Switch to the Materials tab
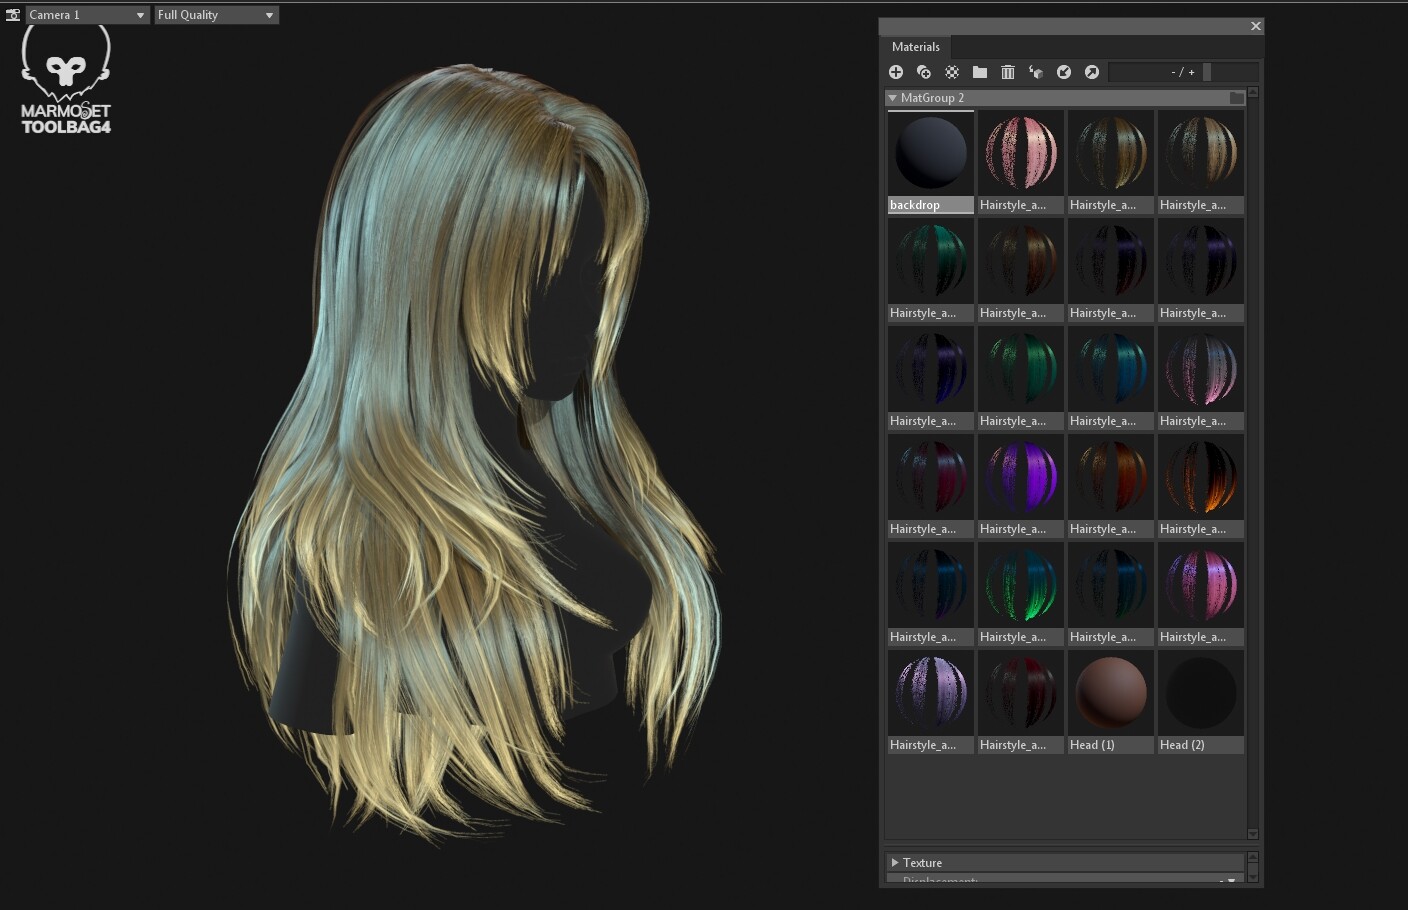 pos(915,46)
